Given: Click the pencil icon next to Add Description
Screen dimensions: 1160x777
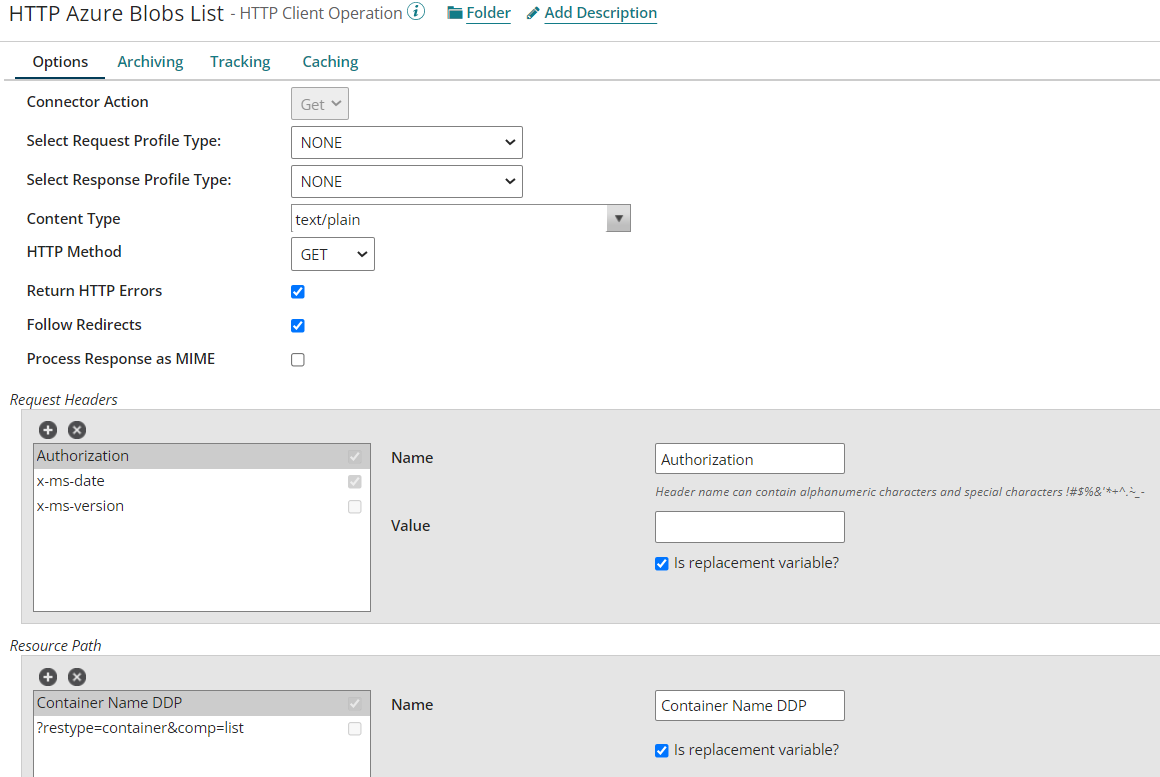Looking at the screenshot, I should tap(531, 13).
